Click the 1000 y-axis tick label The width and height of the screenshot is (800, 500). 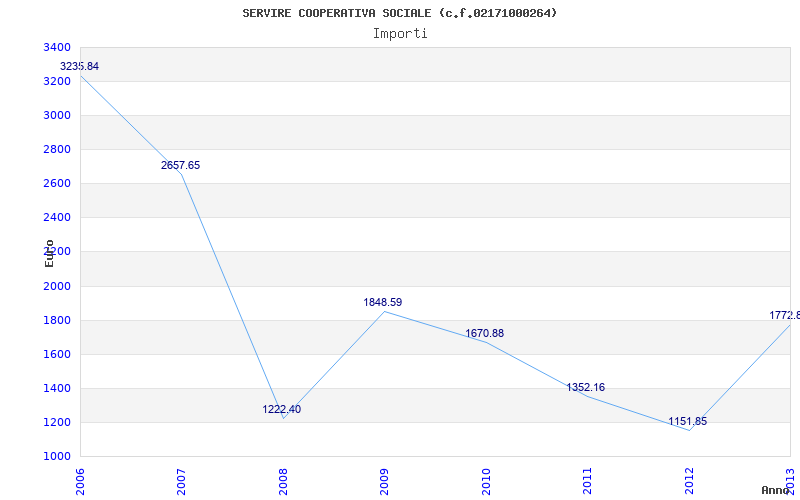pos(57,457)
